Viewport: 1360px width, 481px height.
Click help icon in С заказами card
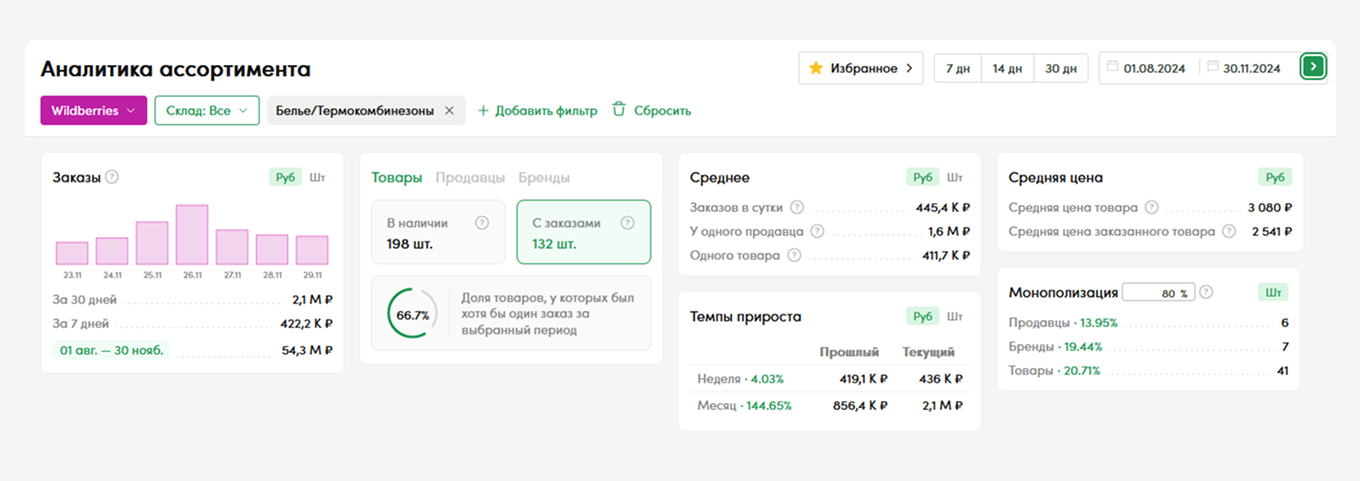point(627,224)
